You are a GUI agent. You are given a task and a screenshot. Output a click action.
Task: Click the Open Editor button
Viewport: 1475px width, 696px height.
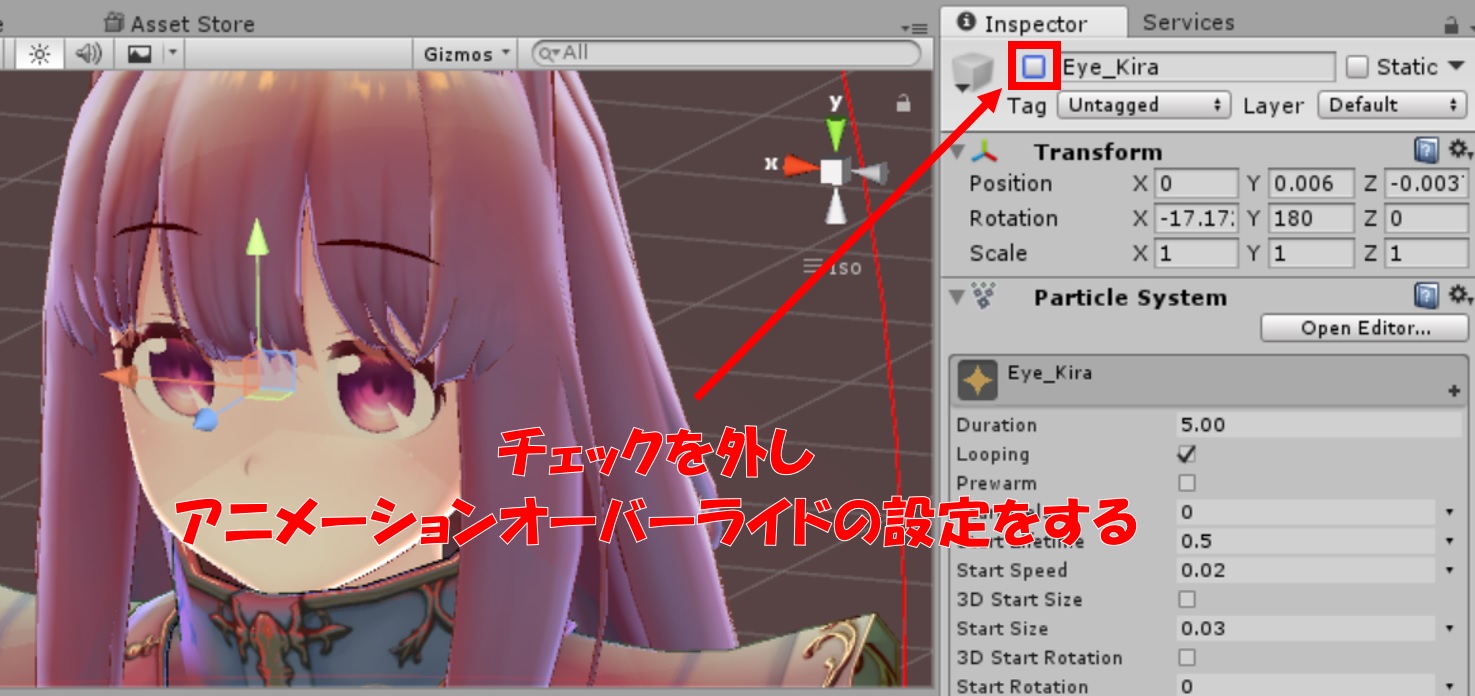[x=1364, y=328]
